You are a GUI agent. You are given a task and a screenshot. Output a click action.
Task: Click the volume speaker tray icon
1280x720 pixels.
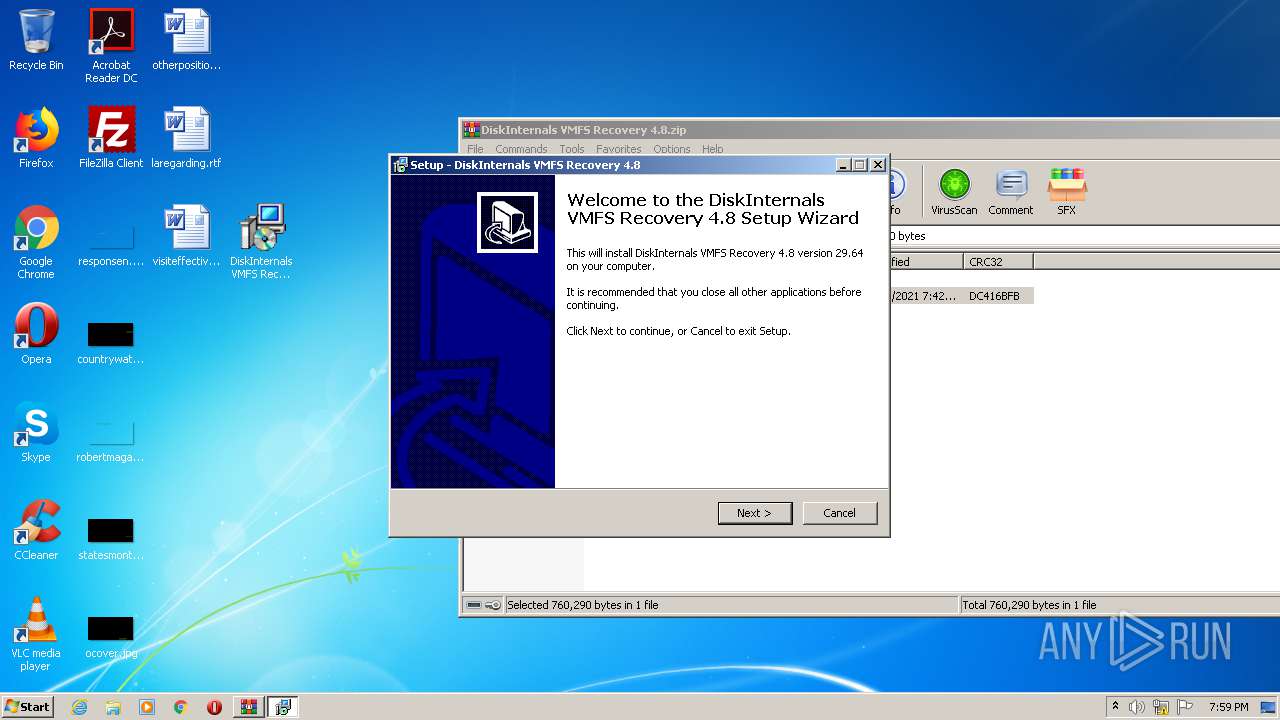coord(1137,707)
